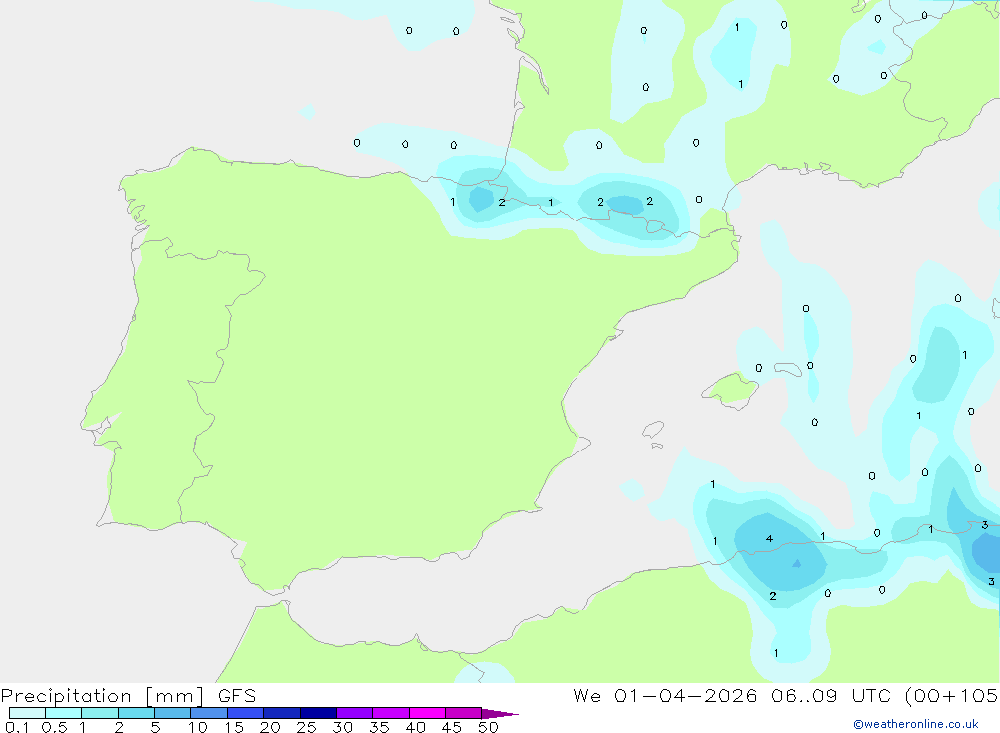Choose the 40–45 mm magenta legend swatch
The image size is (1000, 733).
point(427,713)
